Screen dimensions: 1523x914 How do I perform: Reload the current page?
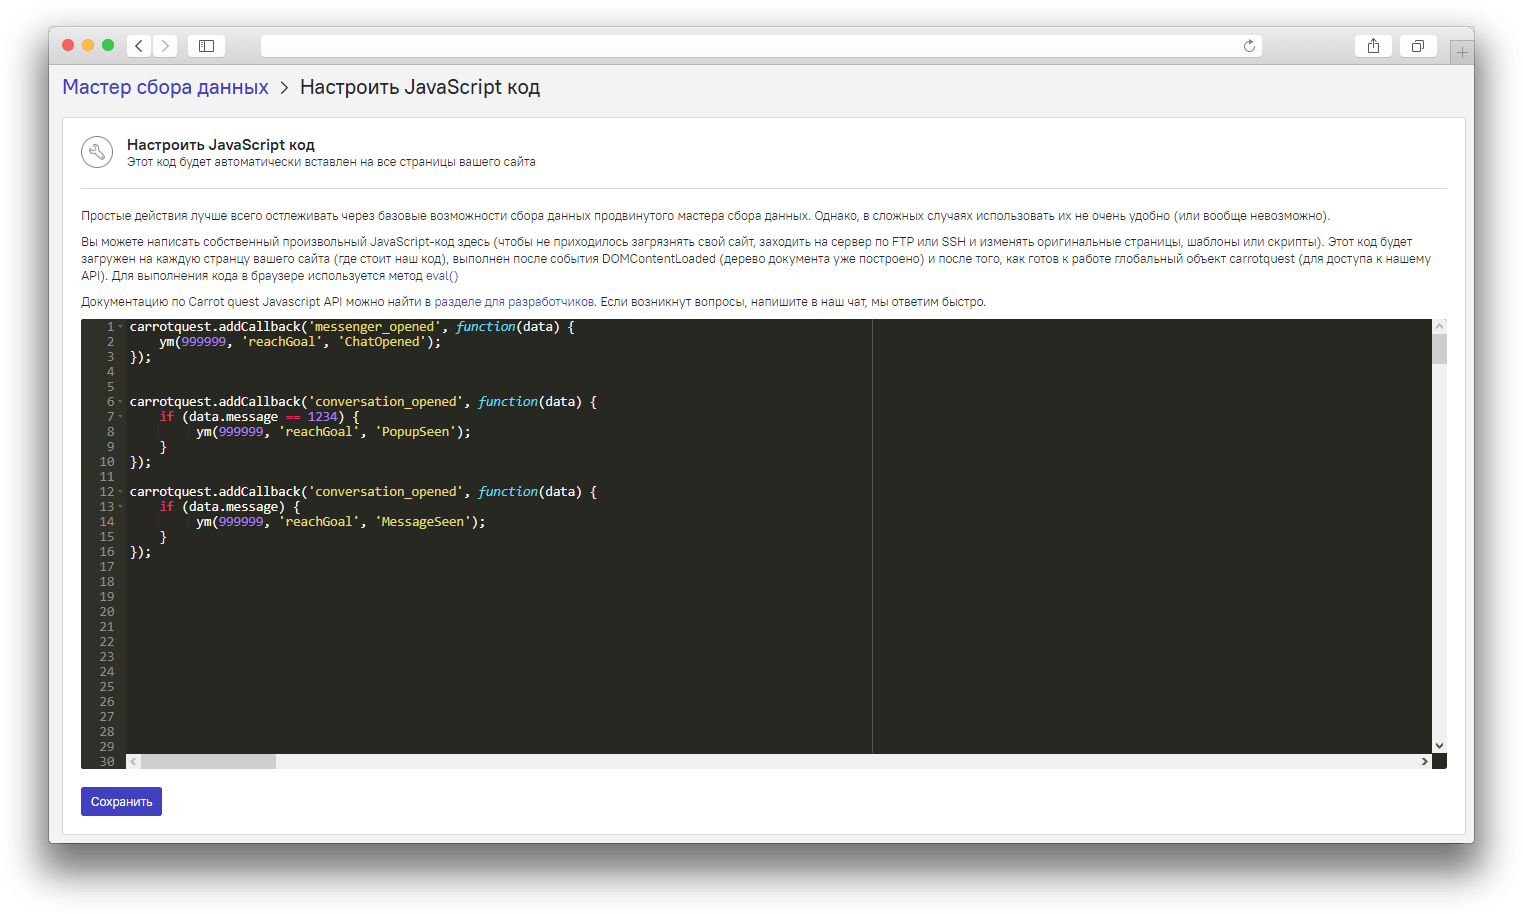[x=1248, y=45]
